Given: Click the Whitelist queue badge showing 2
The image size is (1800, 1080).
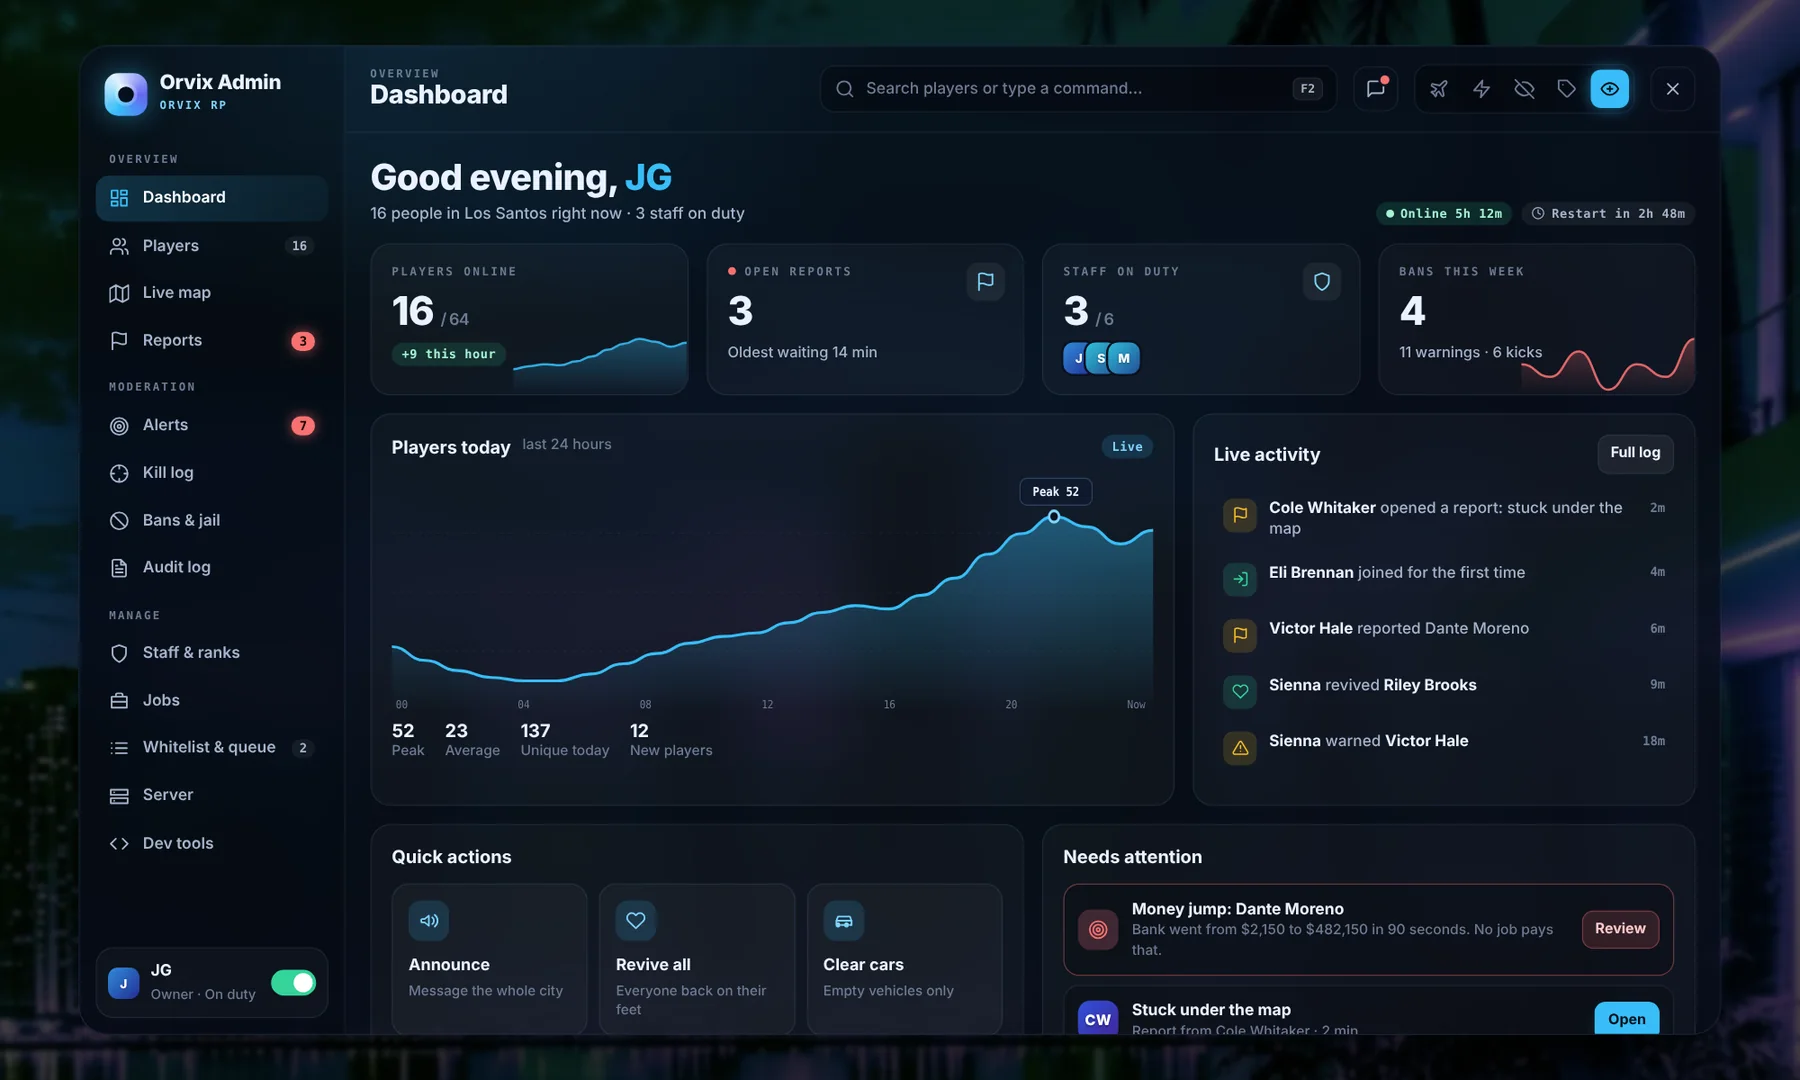Looking at the screenshot, I should click(303, 748).
